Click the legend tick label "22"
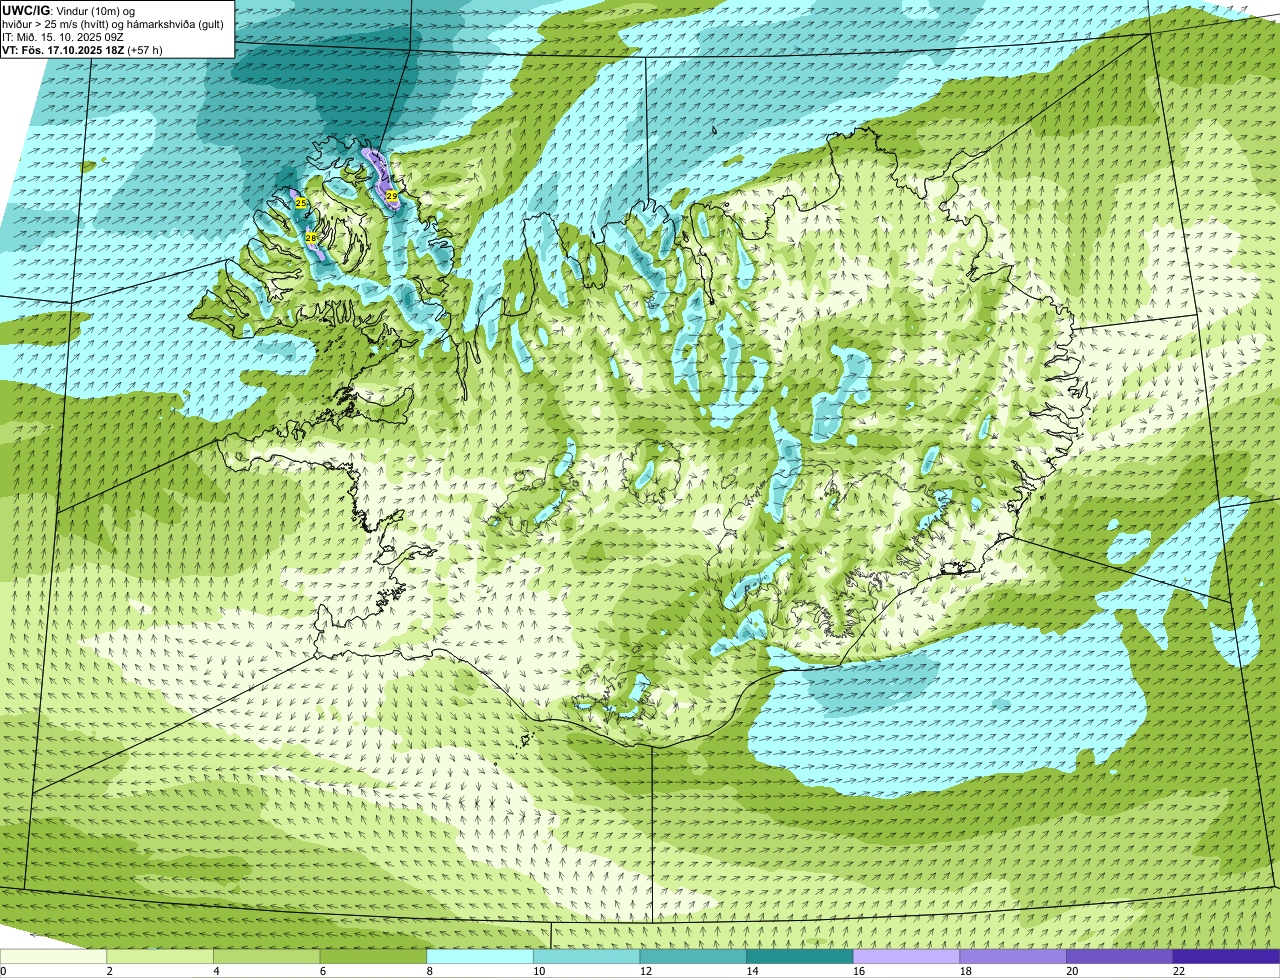The height and width of the screenshot is (978, 1280). (x=1179, y=971)
